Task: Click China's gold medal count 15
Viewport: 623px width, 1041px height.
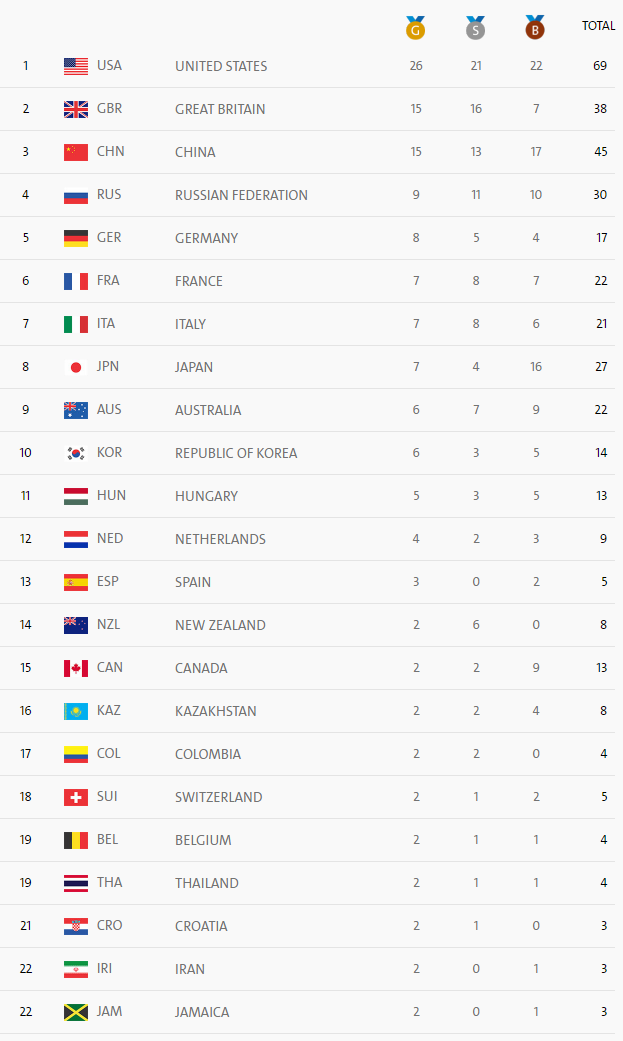Action: tap(416, 152)
